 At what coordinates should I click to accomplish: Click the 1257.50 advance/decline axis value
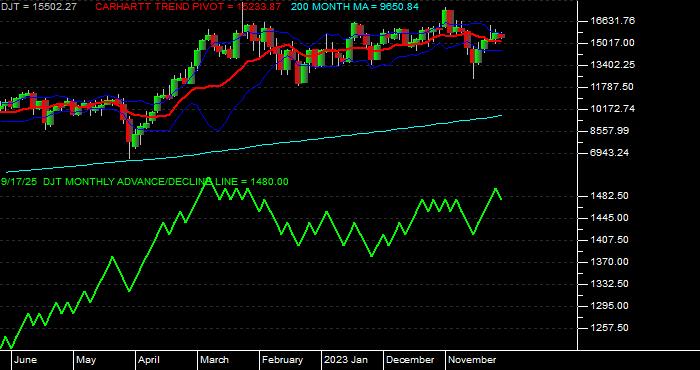pyautogui.click(x=609, y=328)
